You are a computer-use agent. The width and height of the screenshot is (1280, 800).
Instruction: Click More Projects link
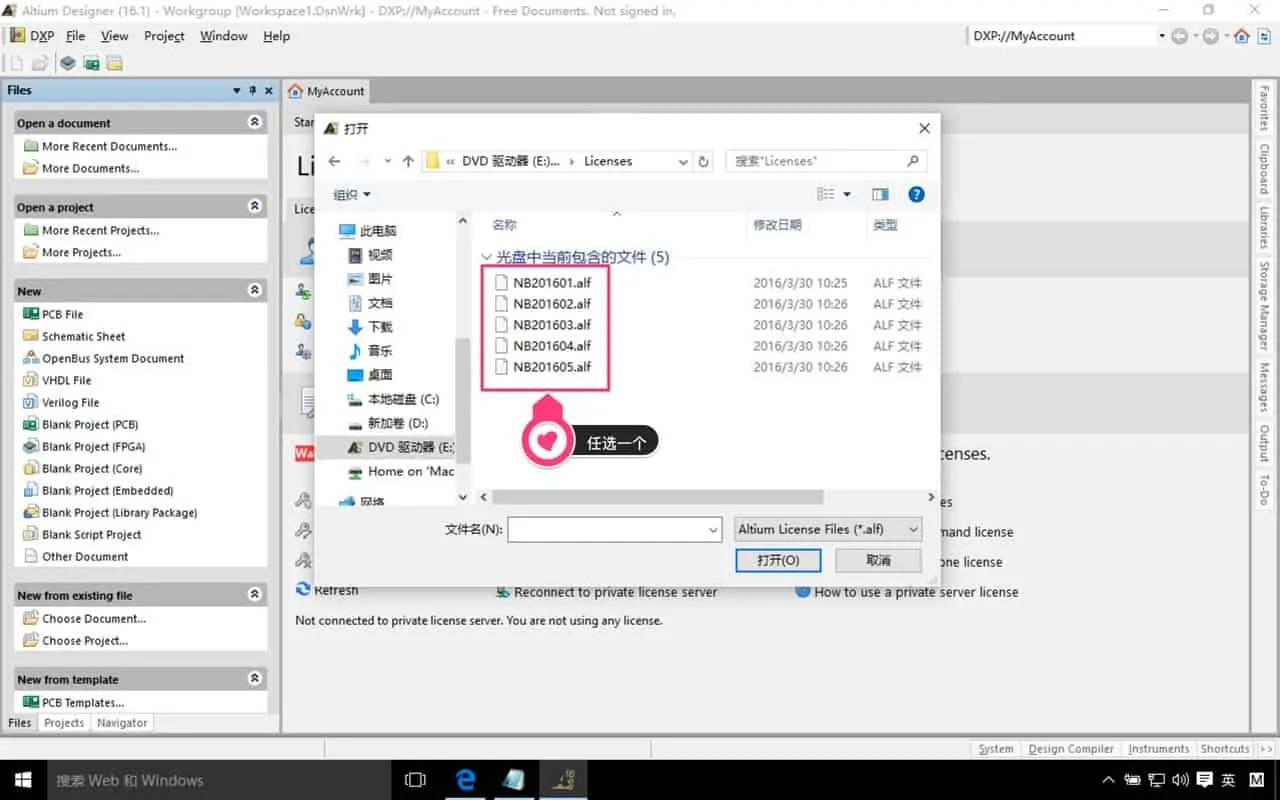tap(81, 252)
